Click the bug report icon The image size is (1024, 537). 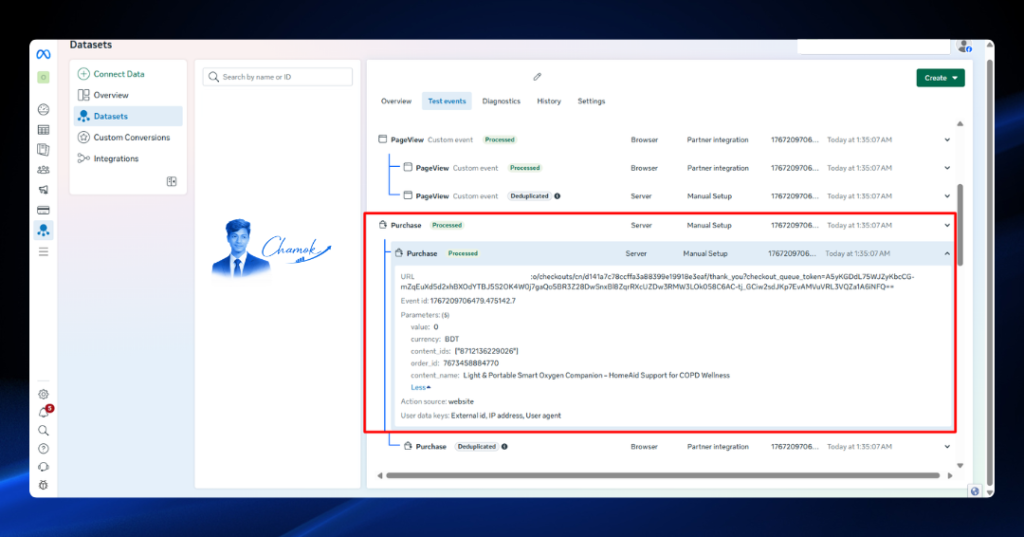click(43, 485)
